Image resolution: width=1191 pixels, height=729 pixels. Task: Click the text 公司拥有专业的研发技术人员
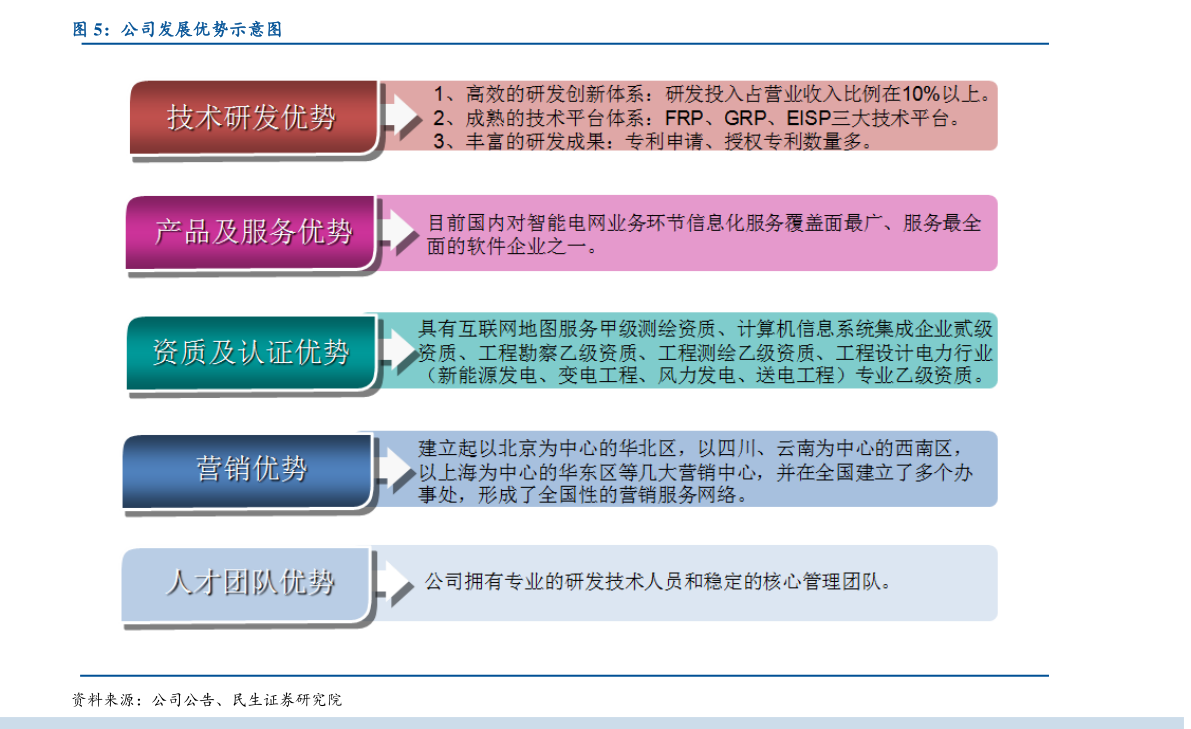[656, 581]
